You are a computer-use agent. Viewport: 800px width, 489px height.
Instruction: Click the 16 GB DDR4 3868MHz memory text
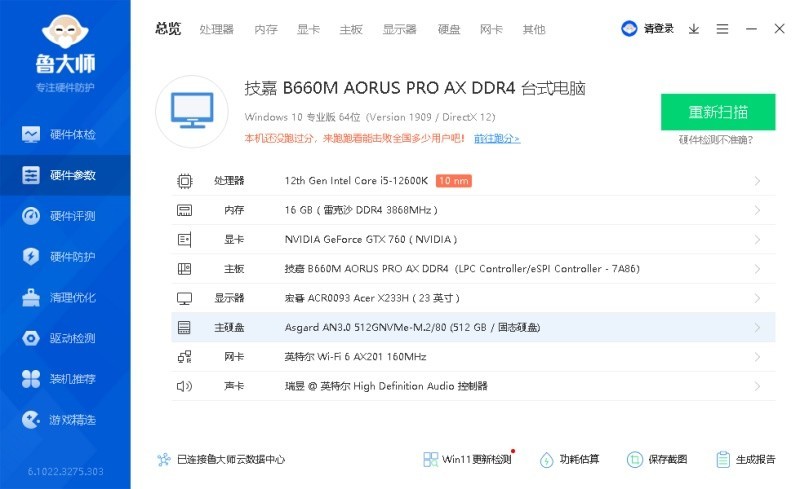click(x=361, y=210)
